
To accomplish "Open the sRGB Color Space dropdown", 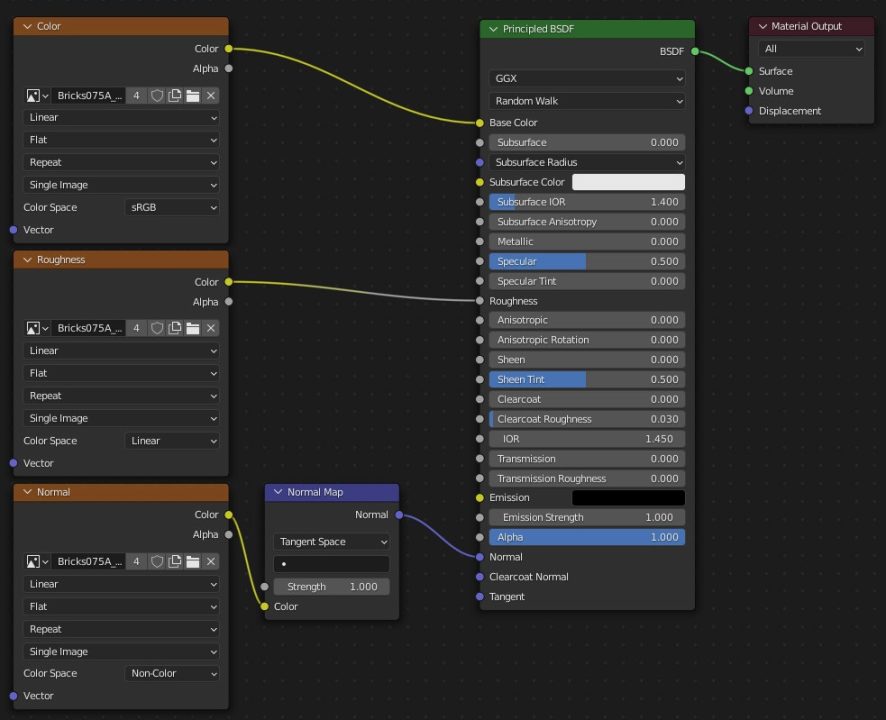I will (172, 207).
